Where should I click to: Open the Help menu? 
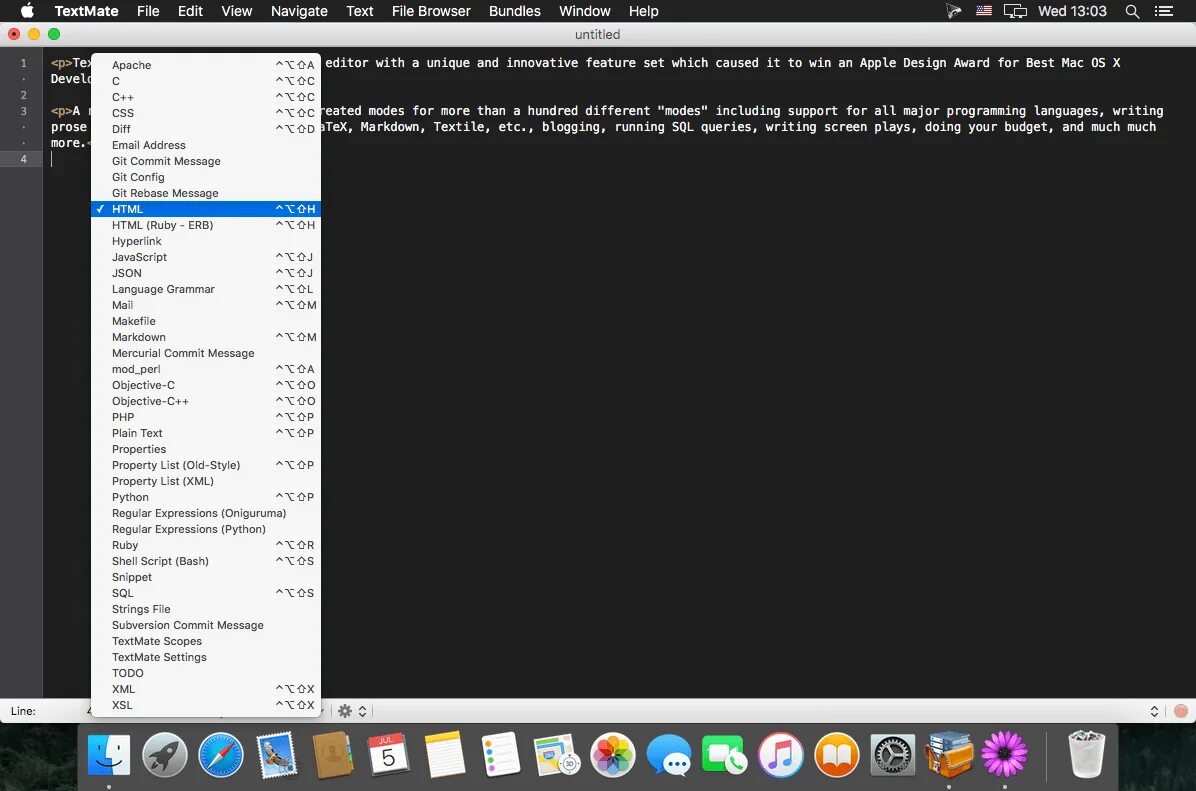[x=644, y=11]
